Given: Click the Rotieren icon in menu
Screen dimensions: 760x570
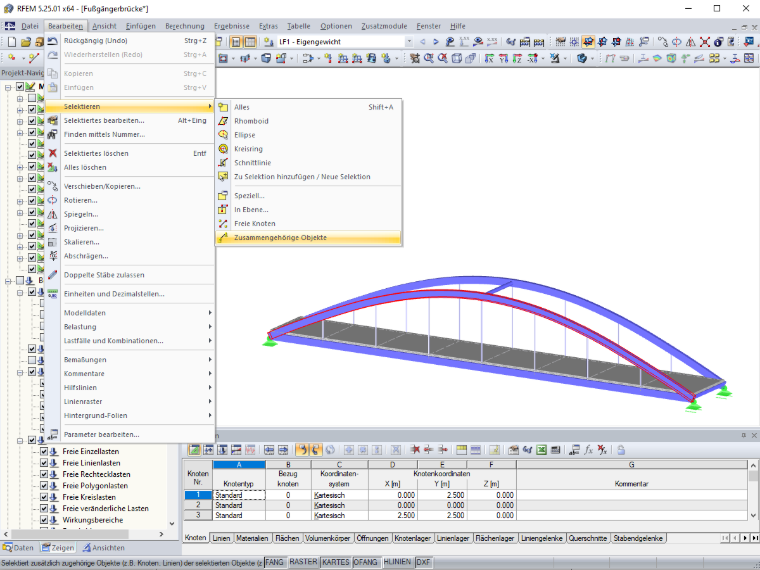Looking at the screenshot, I should click(52, 200).
